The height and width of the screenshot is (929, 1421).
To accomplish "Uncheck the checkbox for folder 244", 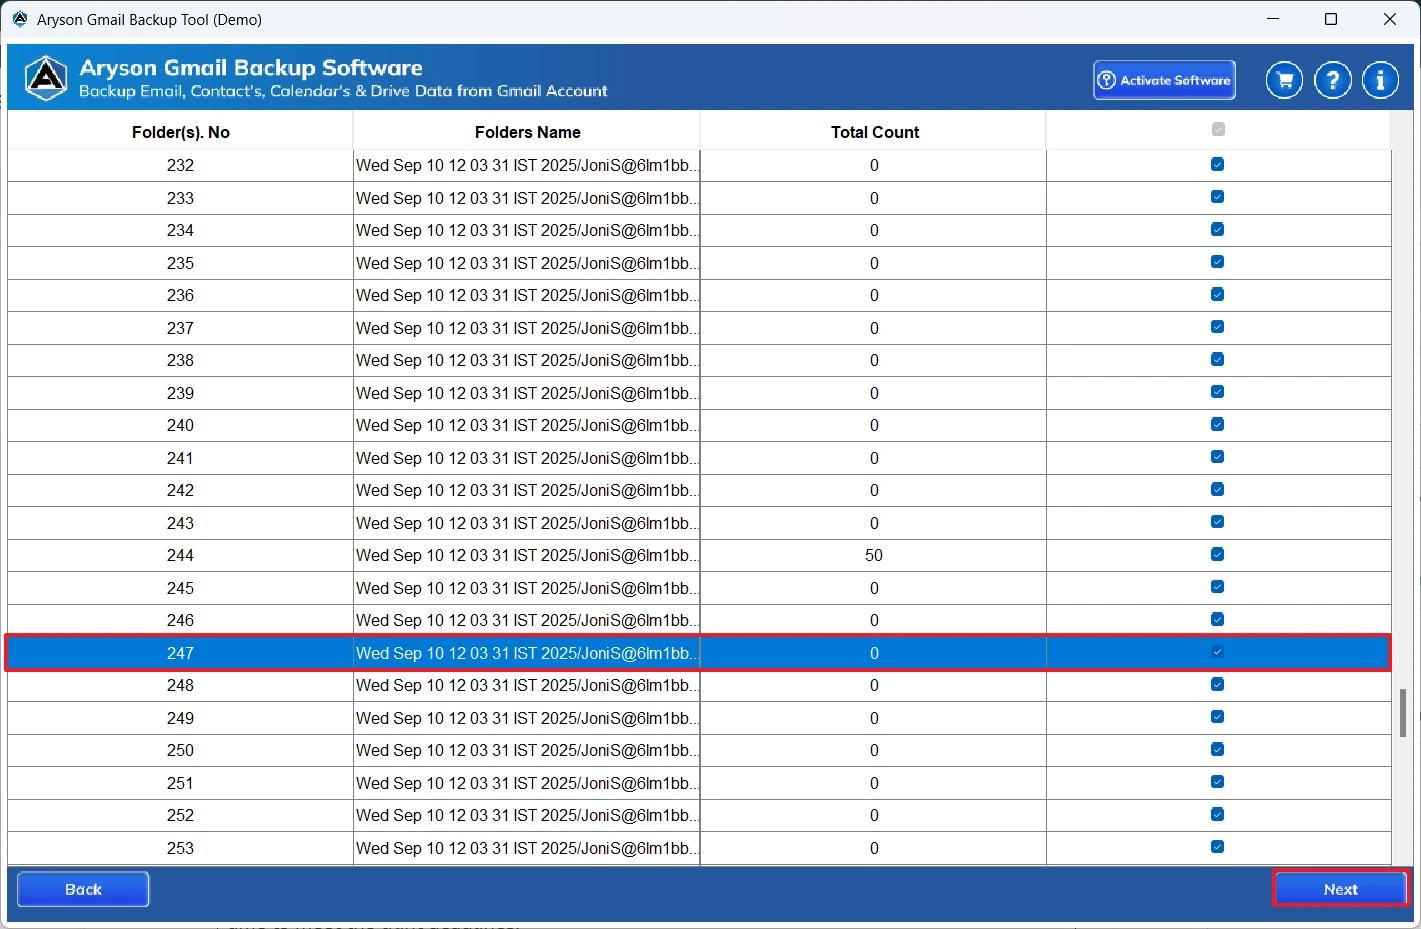I will click(x=1217, y=554).
